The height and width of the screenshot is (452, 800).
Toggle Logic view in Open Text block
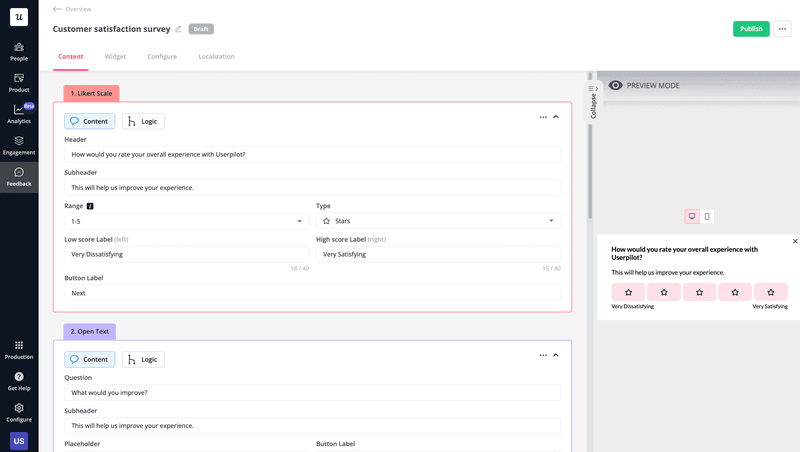pyautogui.click(x=144, y=359)
